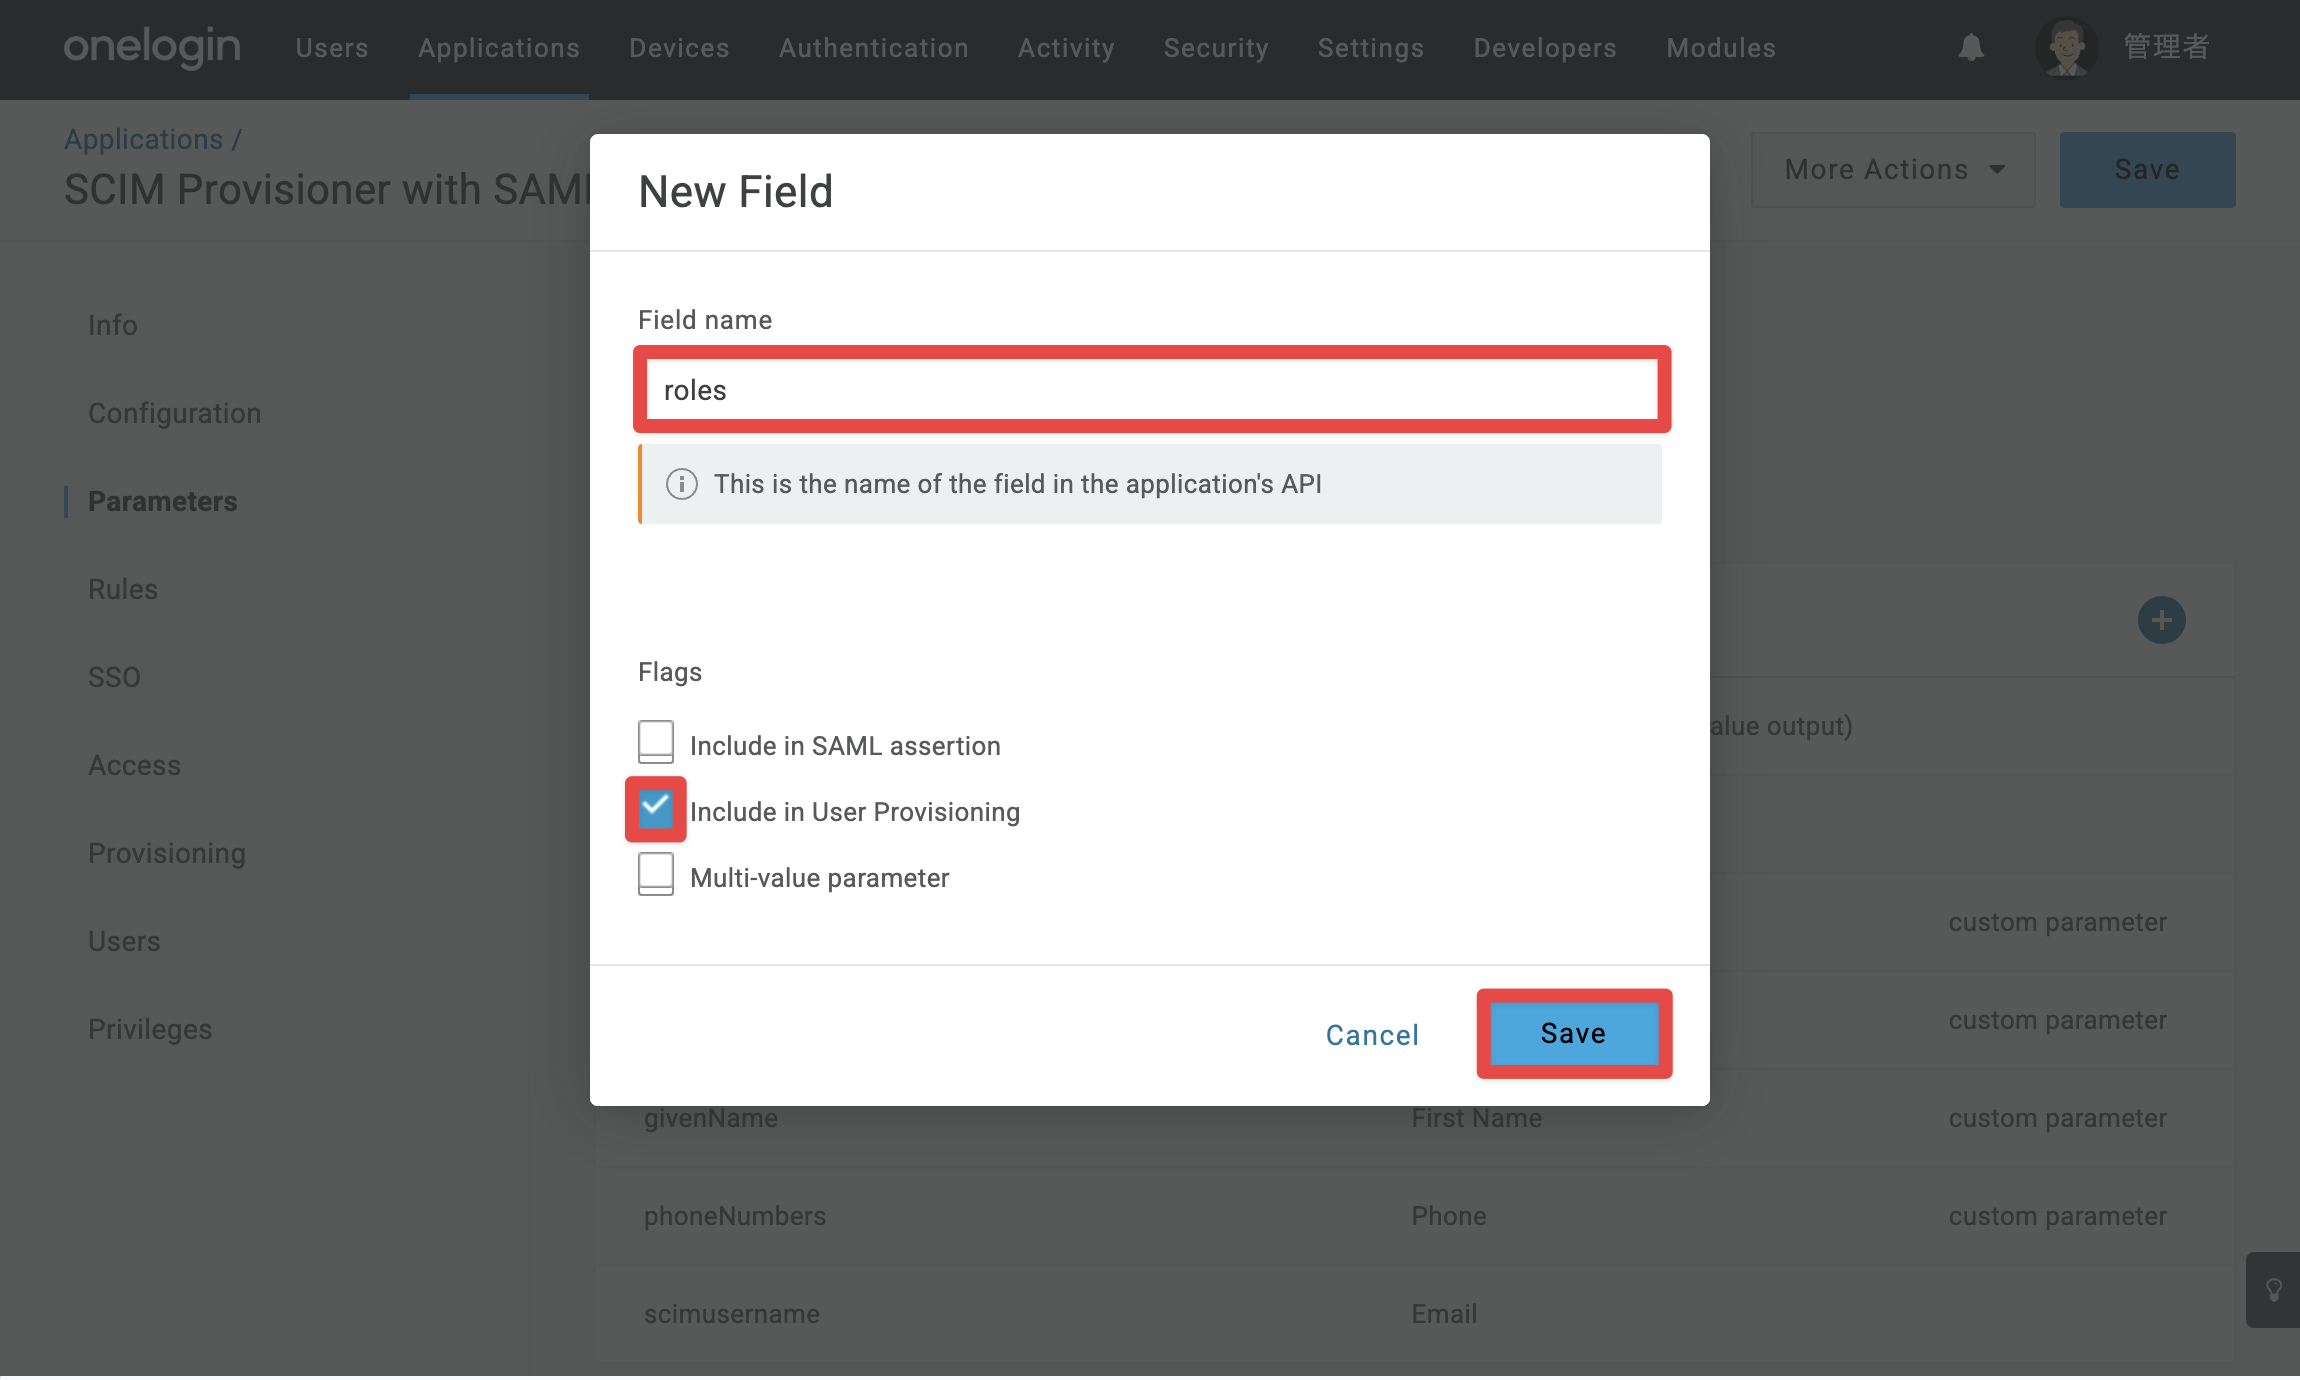Click the lightbulb help icon
Image resolution: width=2300 pixels, height=1380 pixels.
pyautogui.click(x=2273, y=1290)
